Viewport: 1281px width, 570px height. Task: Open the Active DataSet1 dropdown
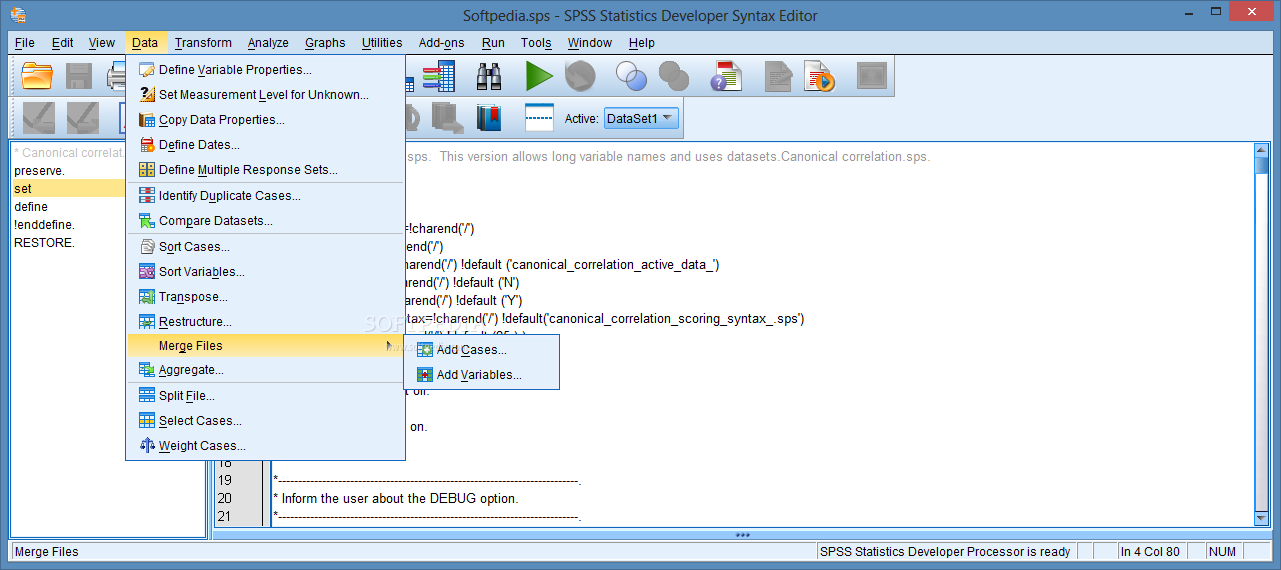(641, 118)
